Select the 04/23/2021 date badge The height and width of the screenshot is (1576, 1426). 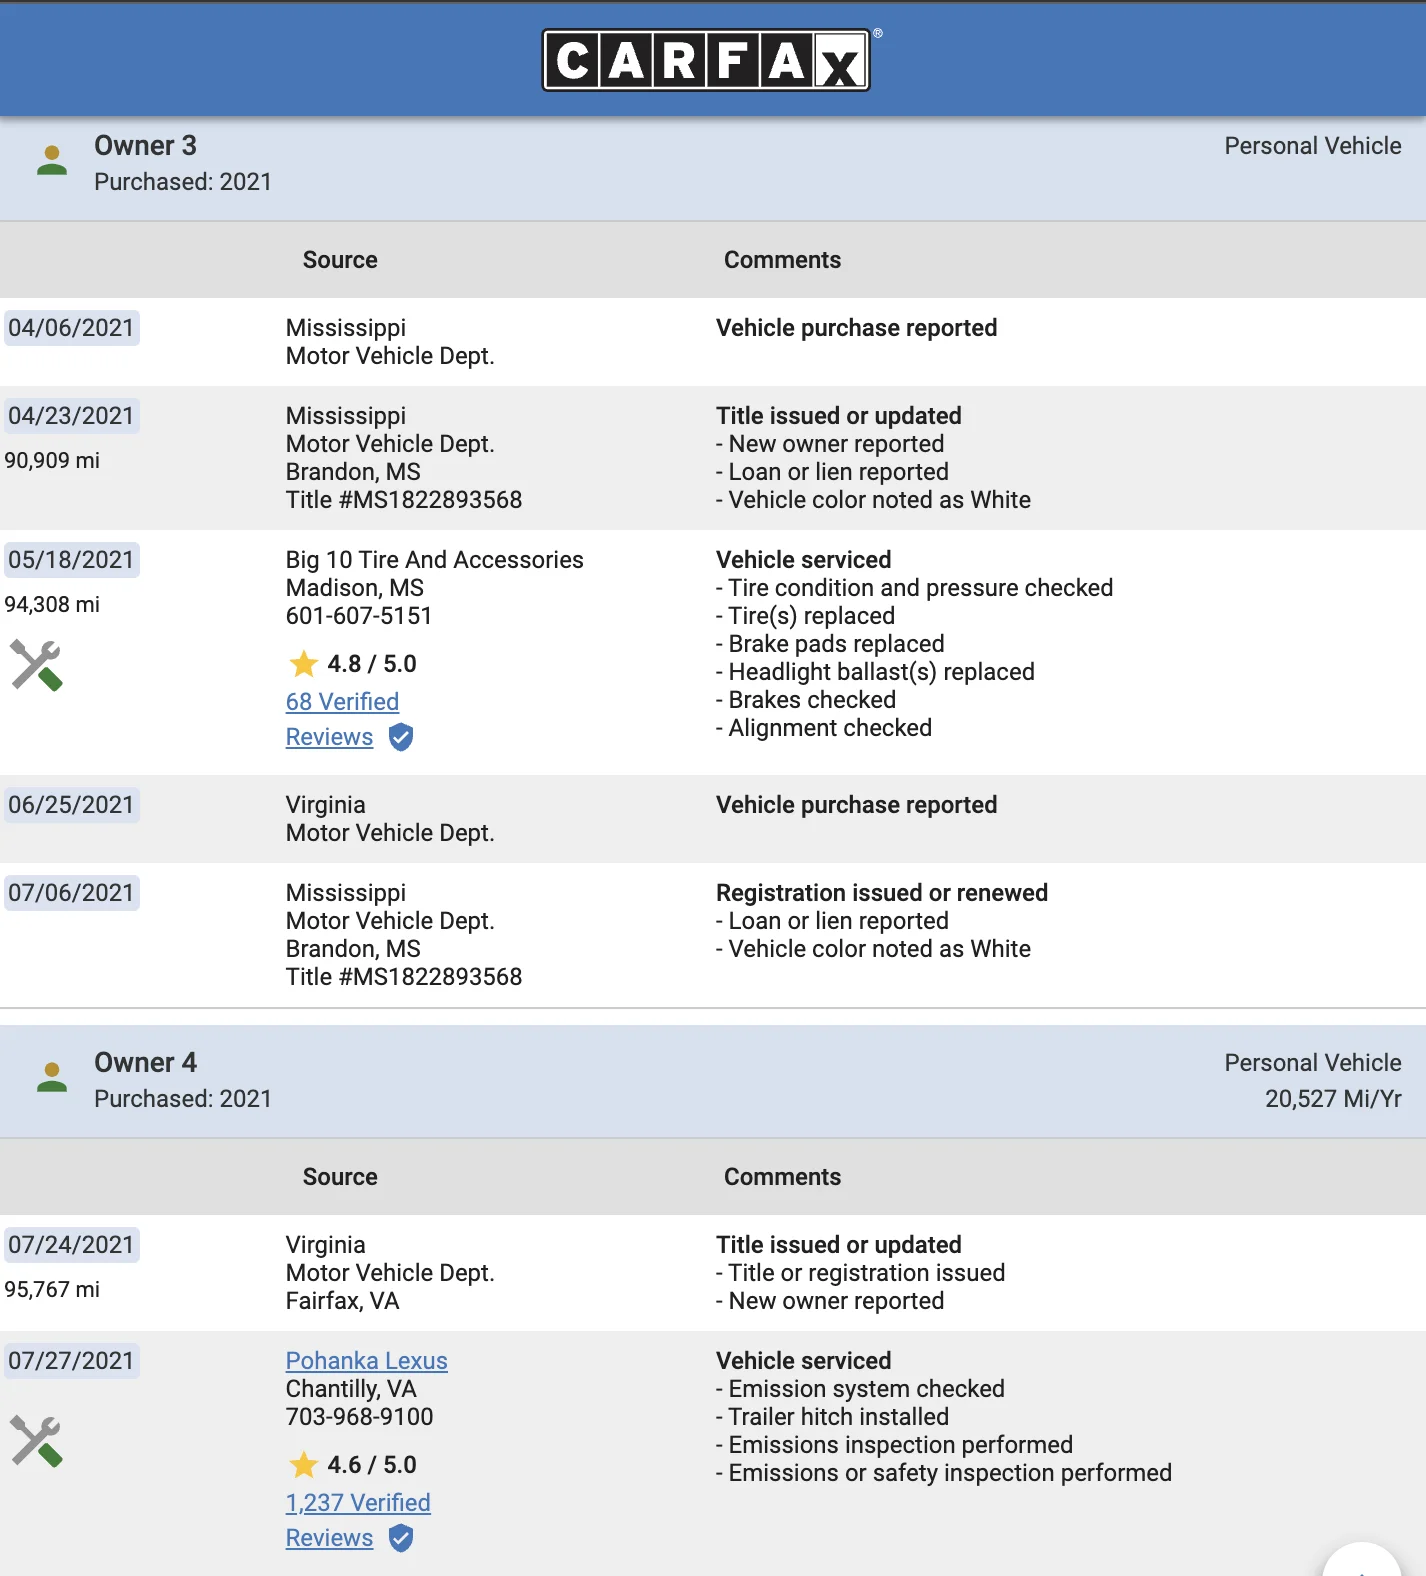tap(71, 416)
